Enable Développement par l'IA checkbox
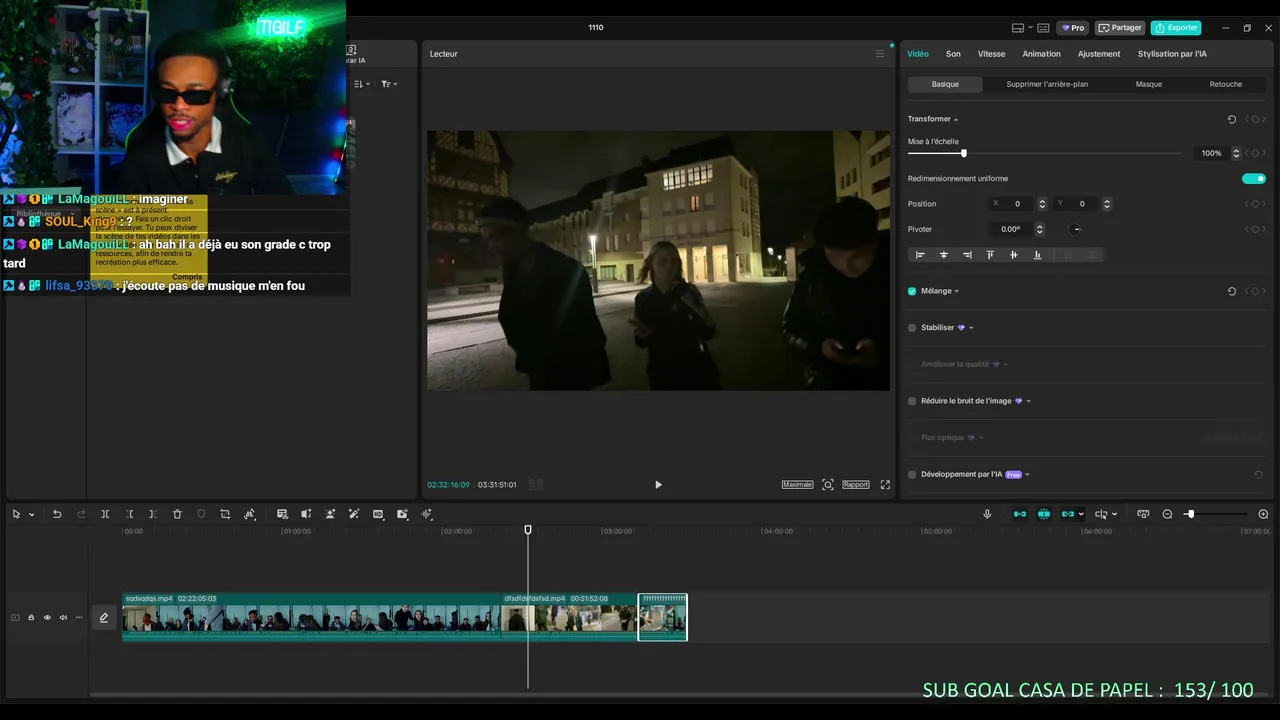The height and width of the screenshot is (720, 1280). point(912,475)
